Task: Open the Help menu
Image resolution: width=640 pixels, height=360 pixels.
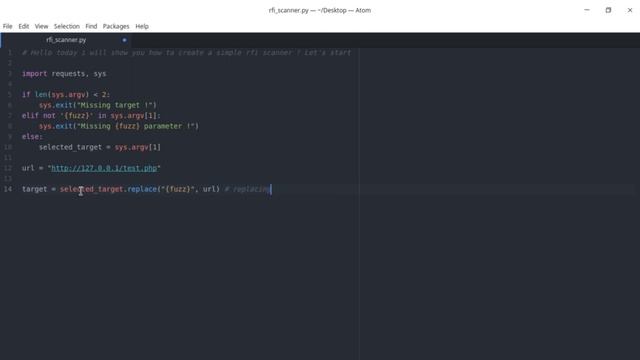Action: 142,26
